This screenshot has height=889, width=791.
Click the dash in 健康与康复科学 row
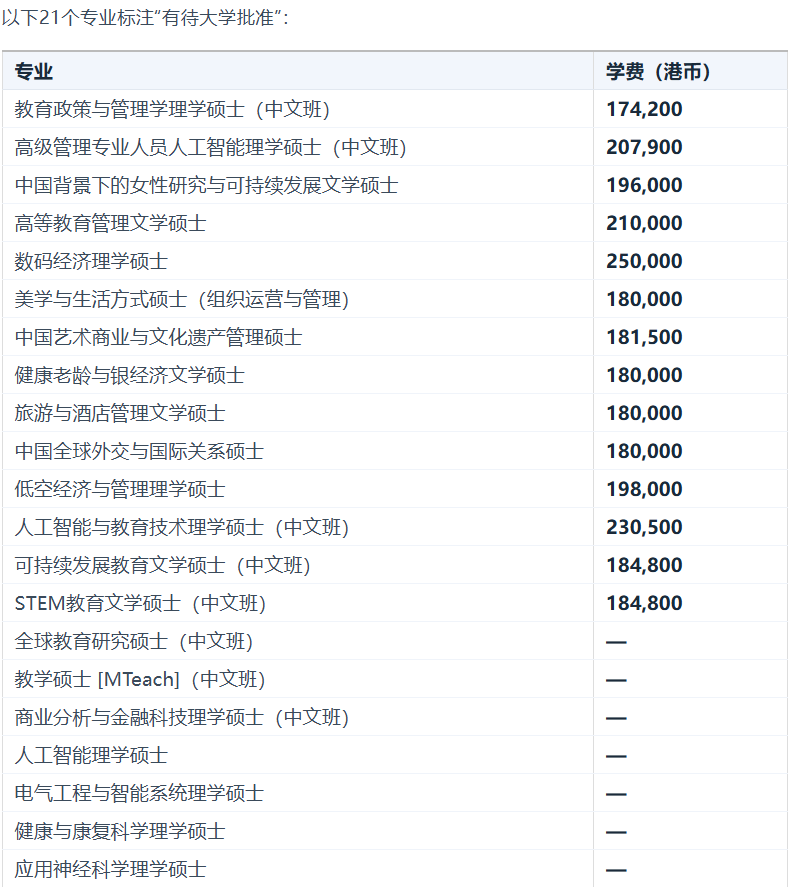click(x=616, y=832)
